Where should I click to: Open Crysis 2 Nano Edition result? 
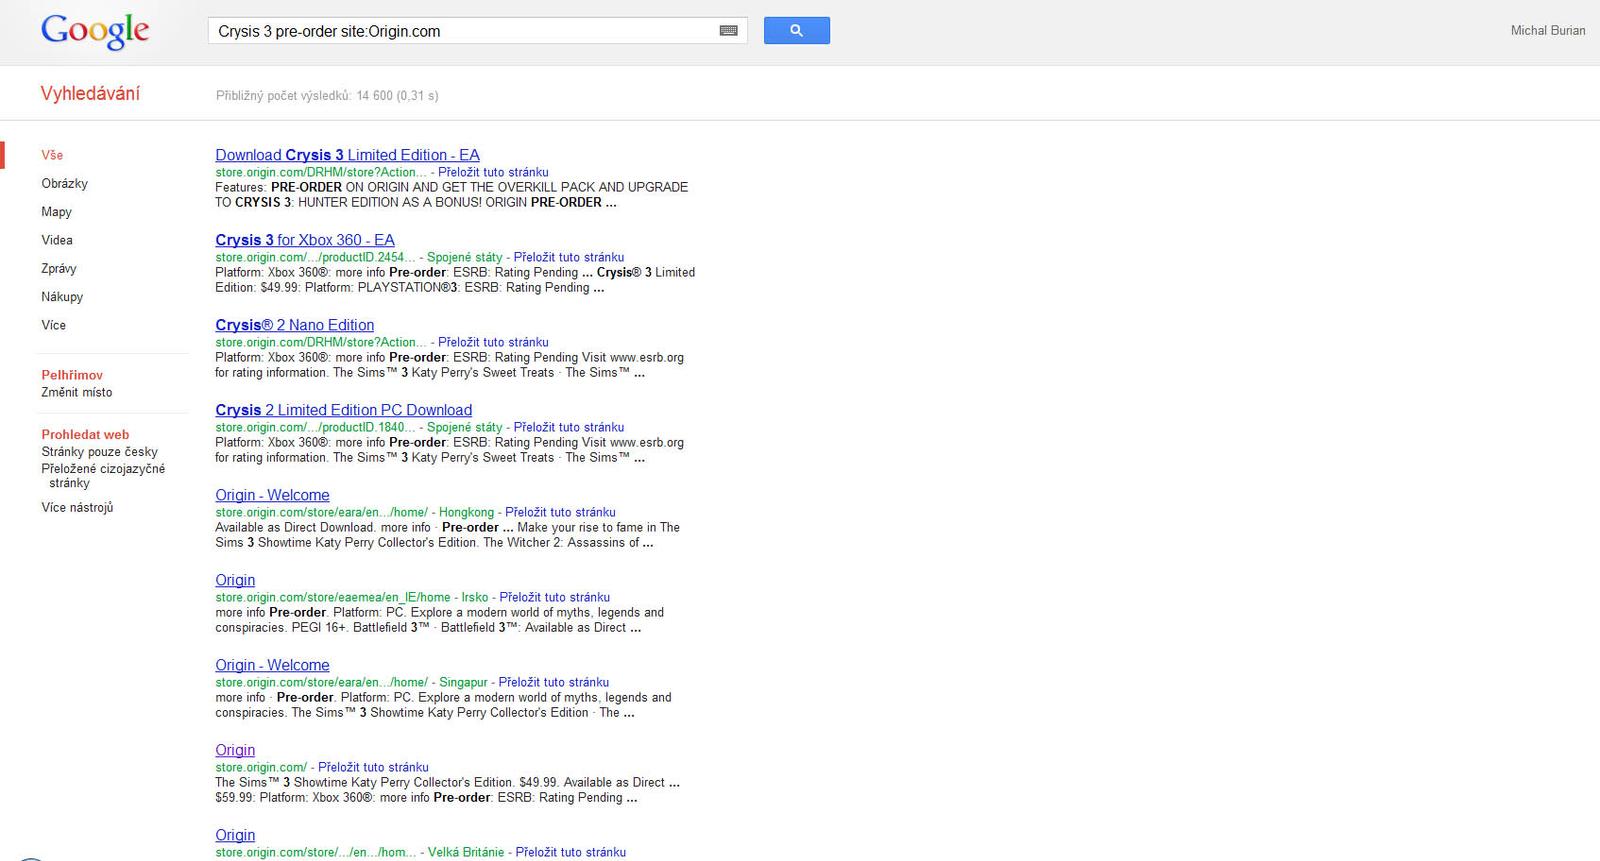click(x=295, y=325)
